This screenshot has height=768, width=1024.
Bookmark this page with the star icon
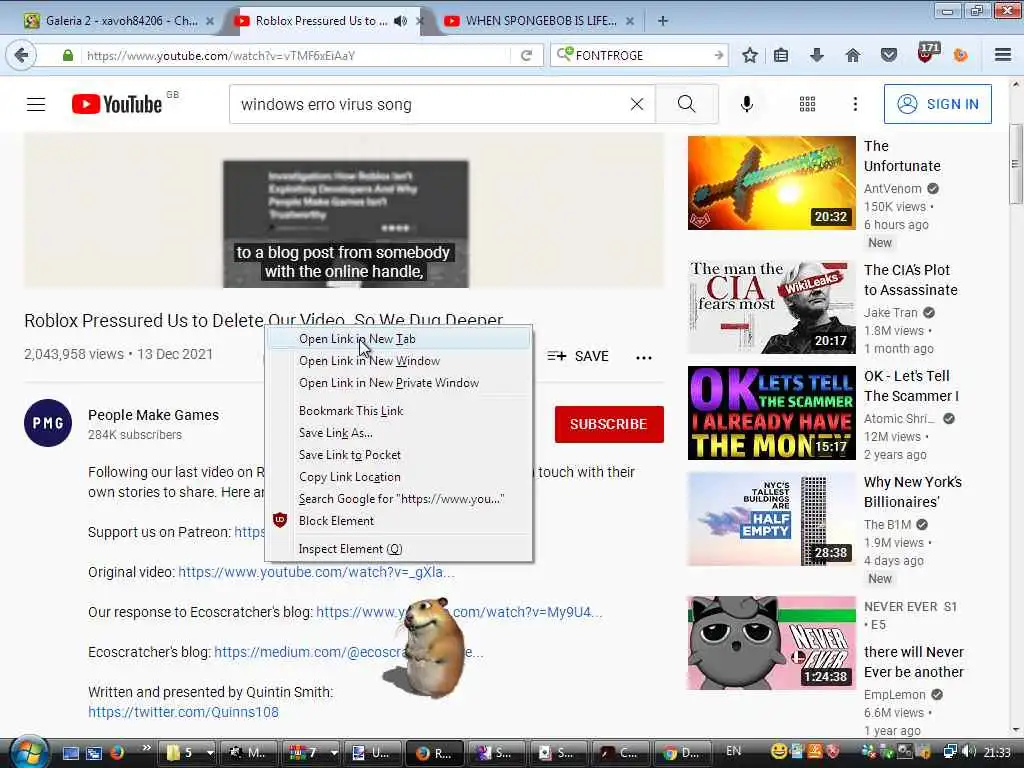pyautogui.click(x=750, y=56)
